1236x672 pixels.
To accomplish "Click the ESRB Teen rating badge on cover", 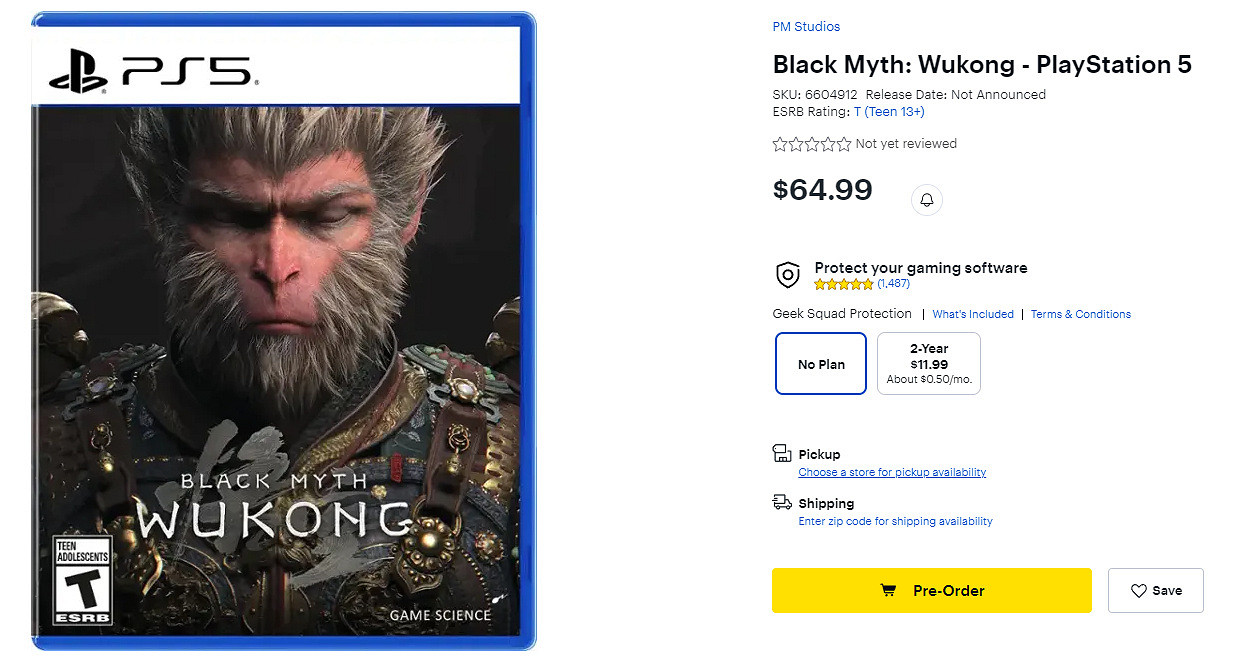I will 82,580.
